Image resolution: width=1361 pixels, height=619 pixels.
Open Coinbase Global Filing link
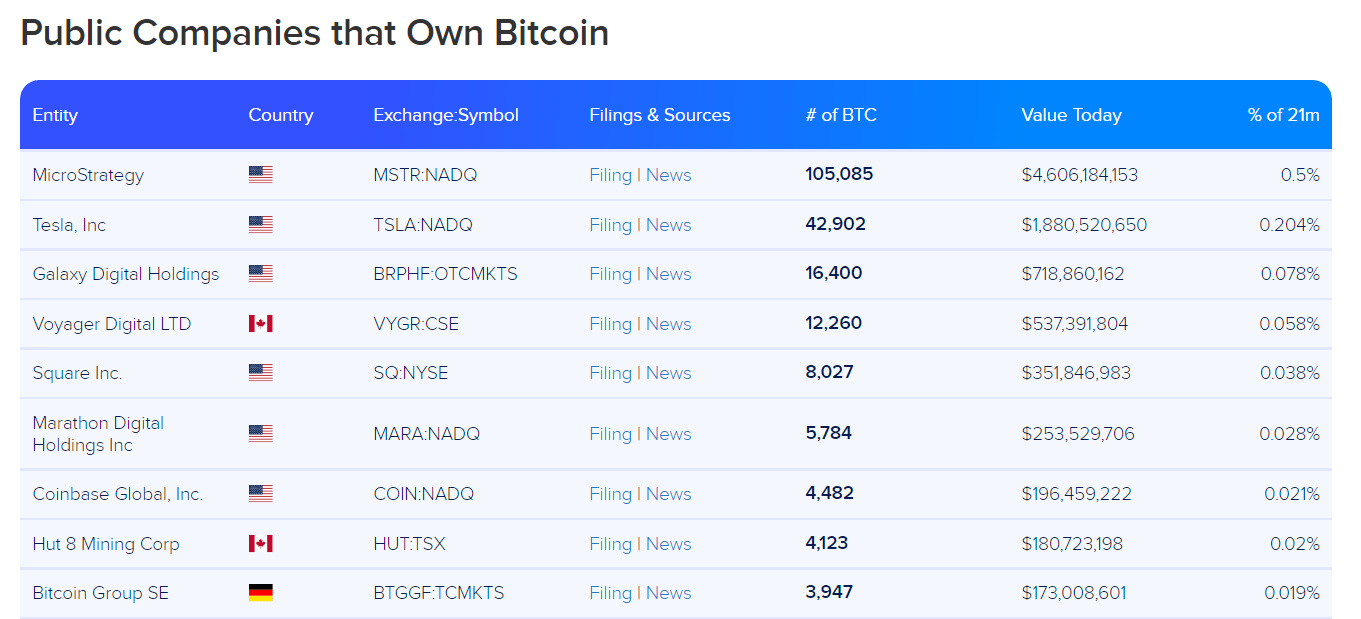point(610,494)
